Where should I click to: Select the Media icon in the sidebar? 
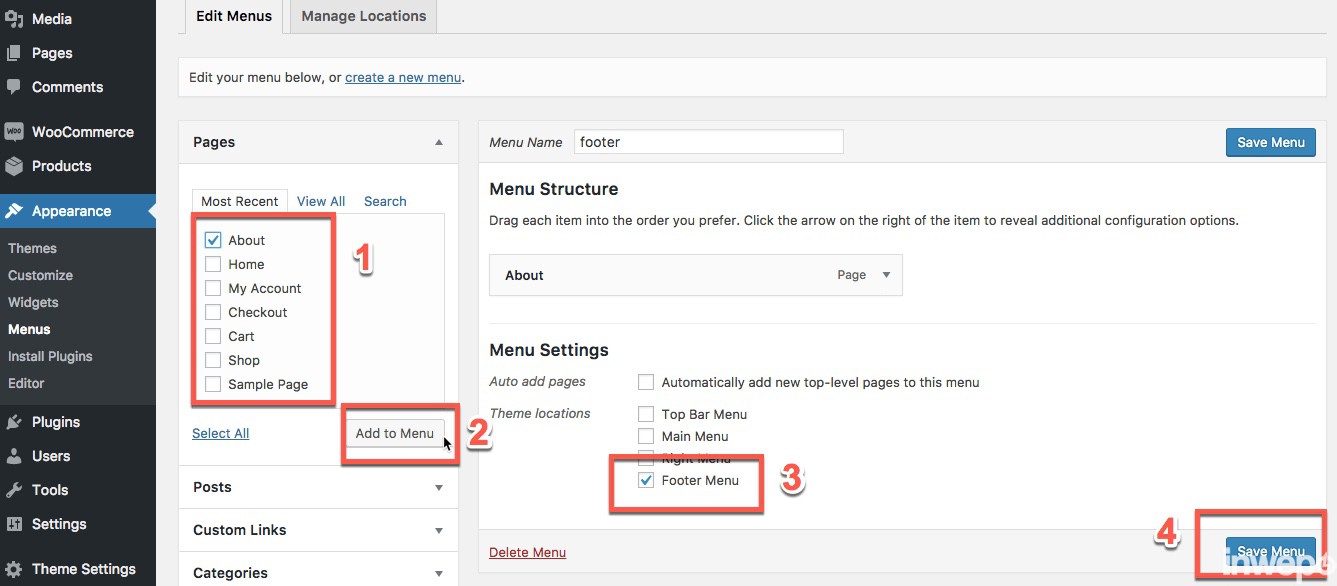tap(16, 18)
